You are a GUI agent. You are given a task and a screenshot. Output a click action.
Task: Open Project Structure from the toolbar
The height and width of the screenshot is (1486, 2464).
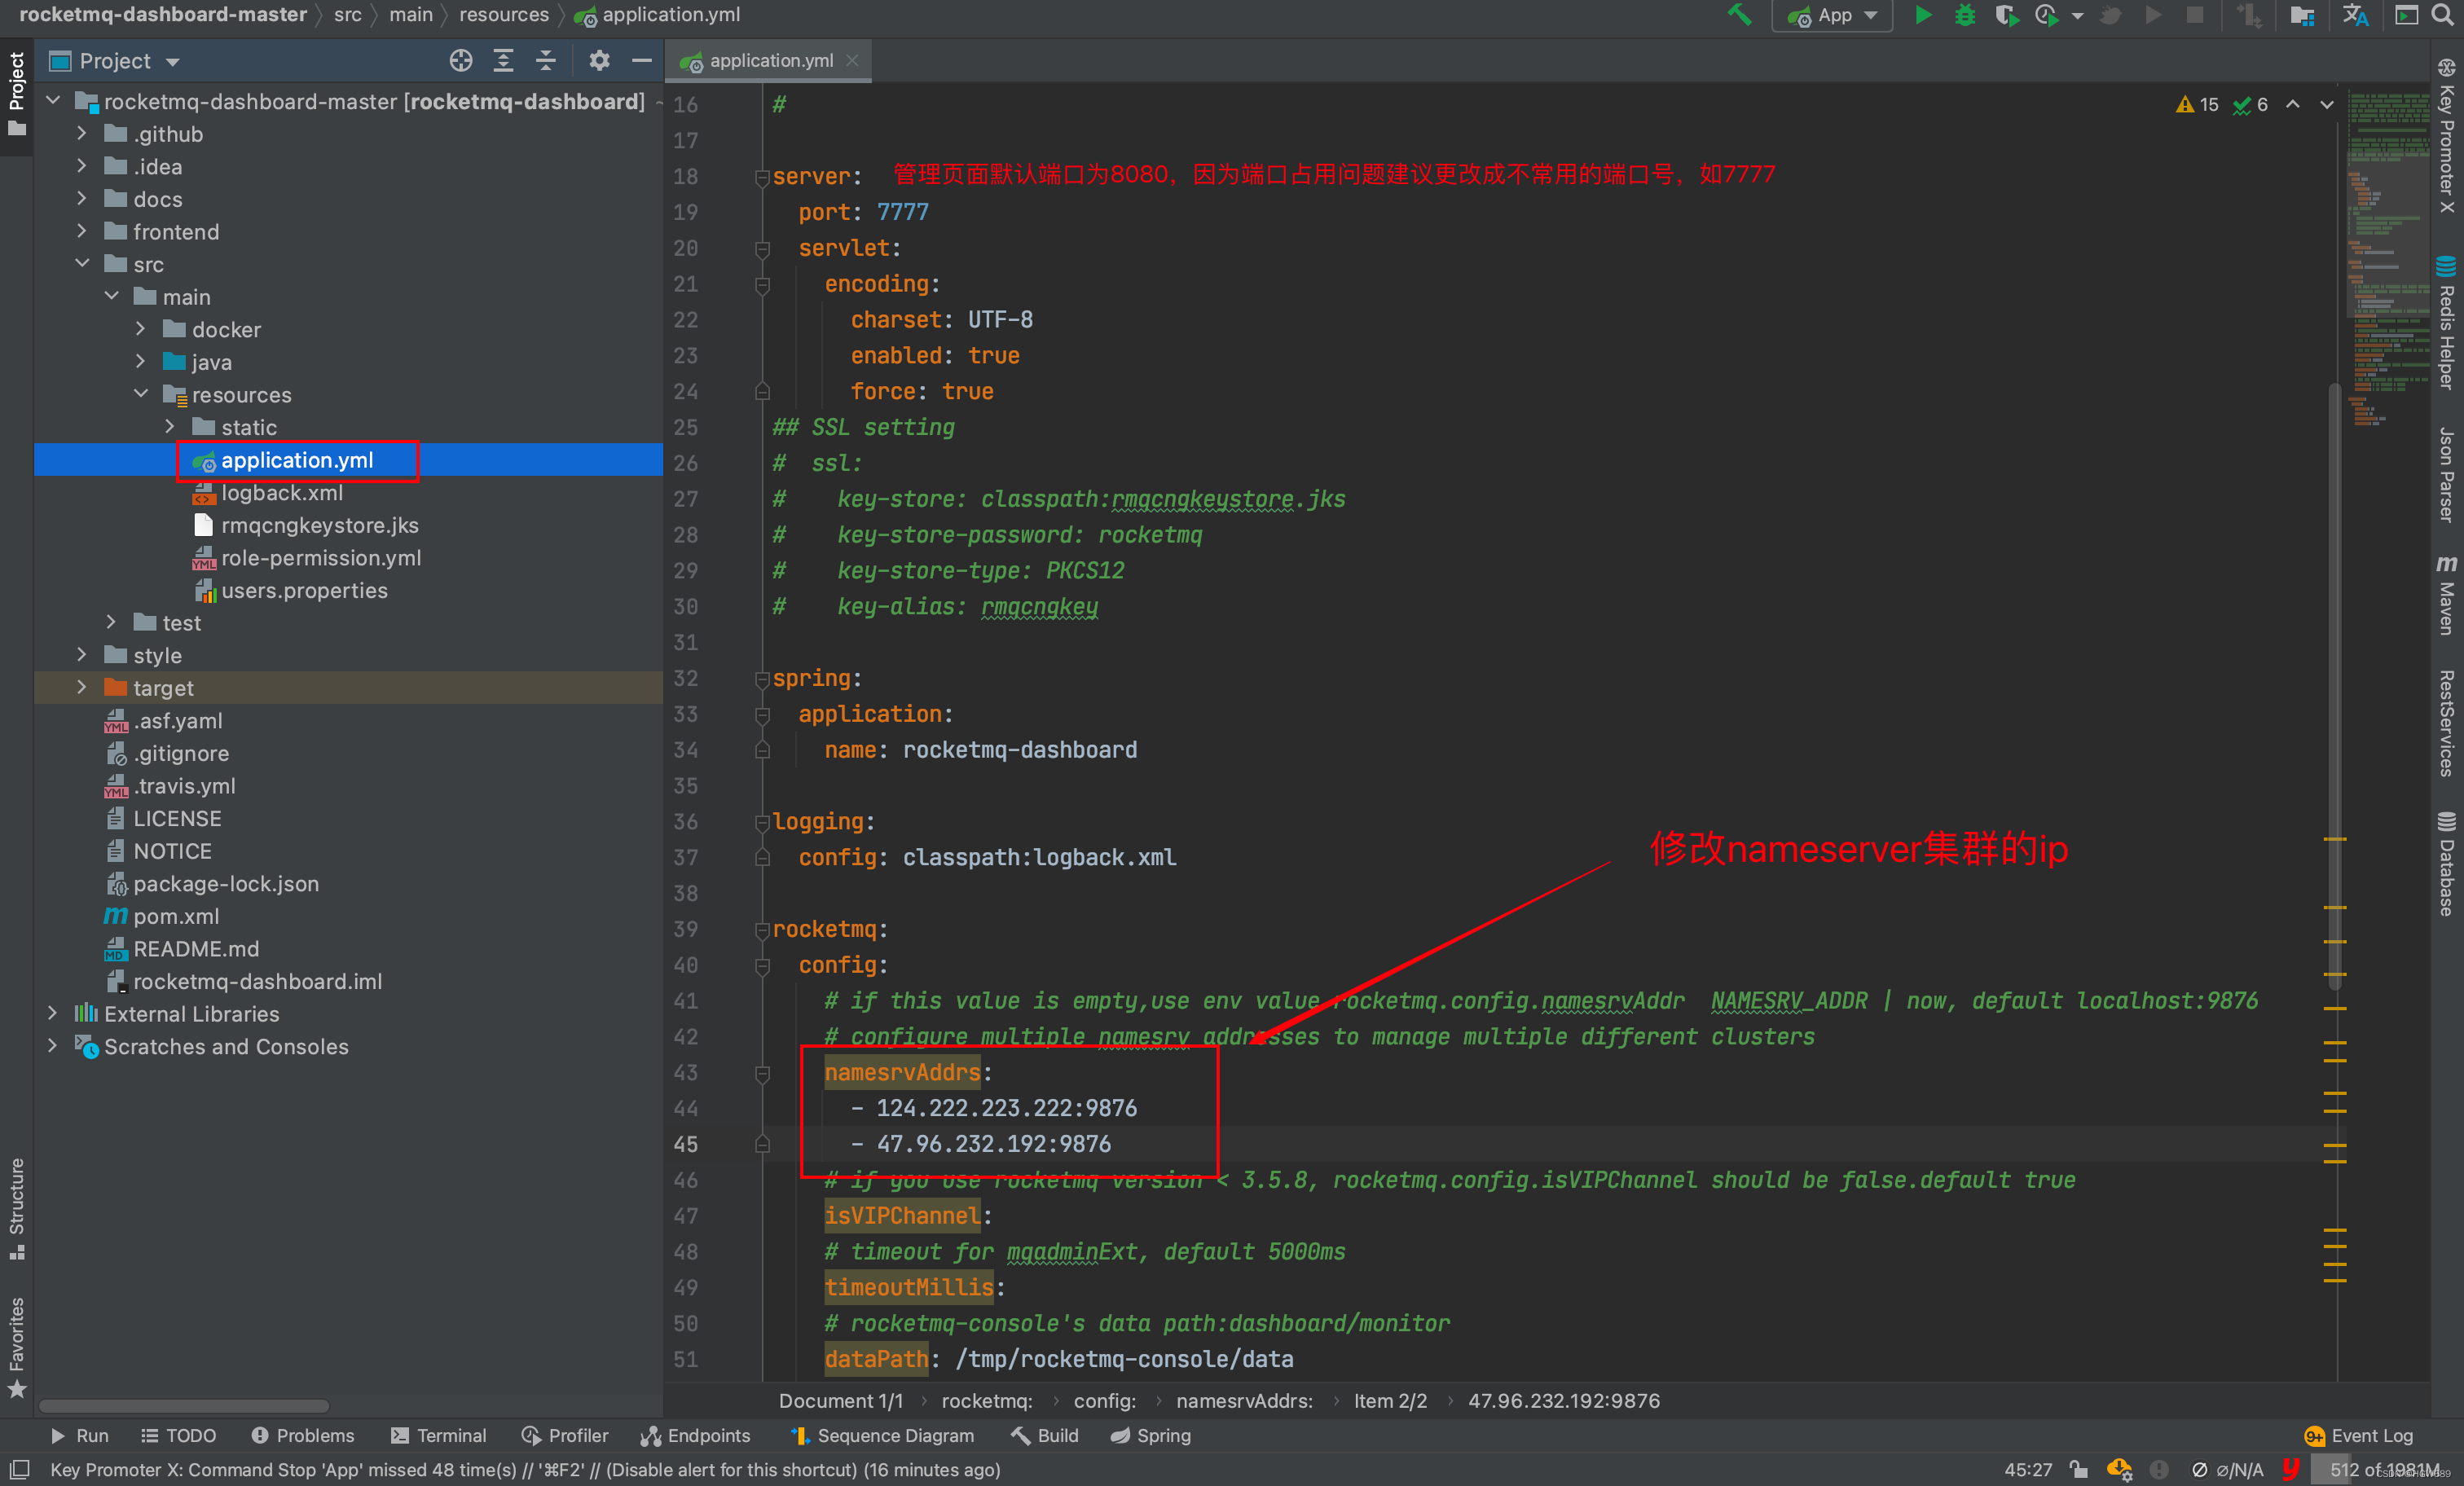(x=2302, y=15)
